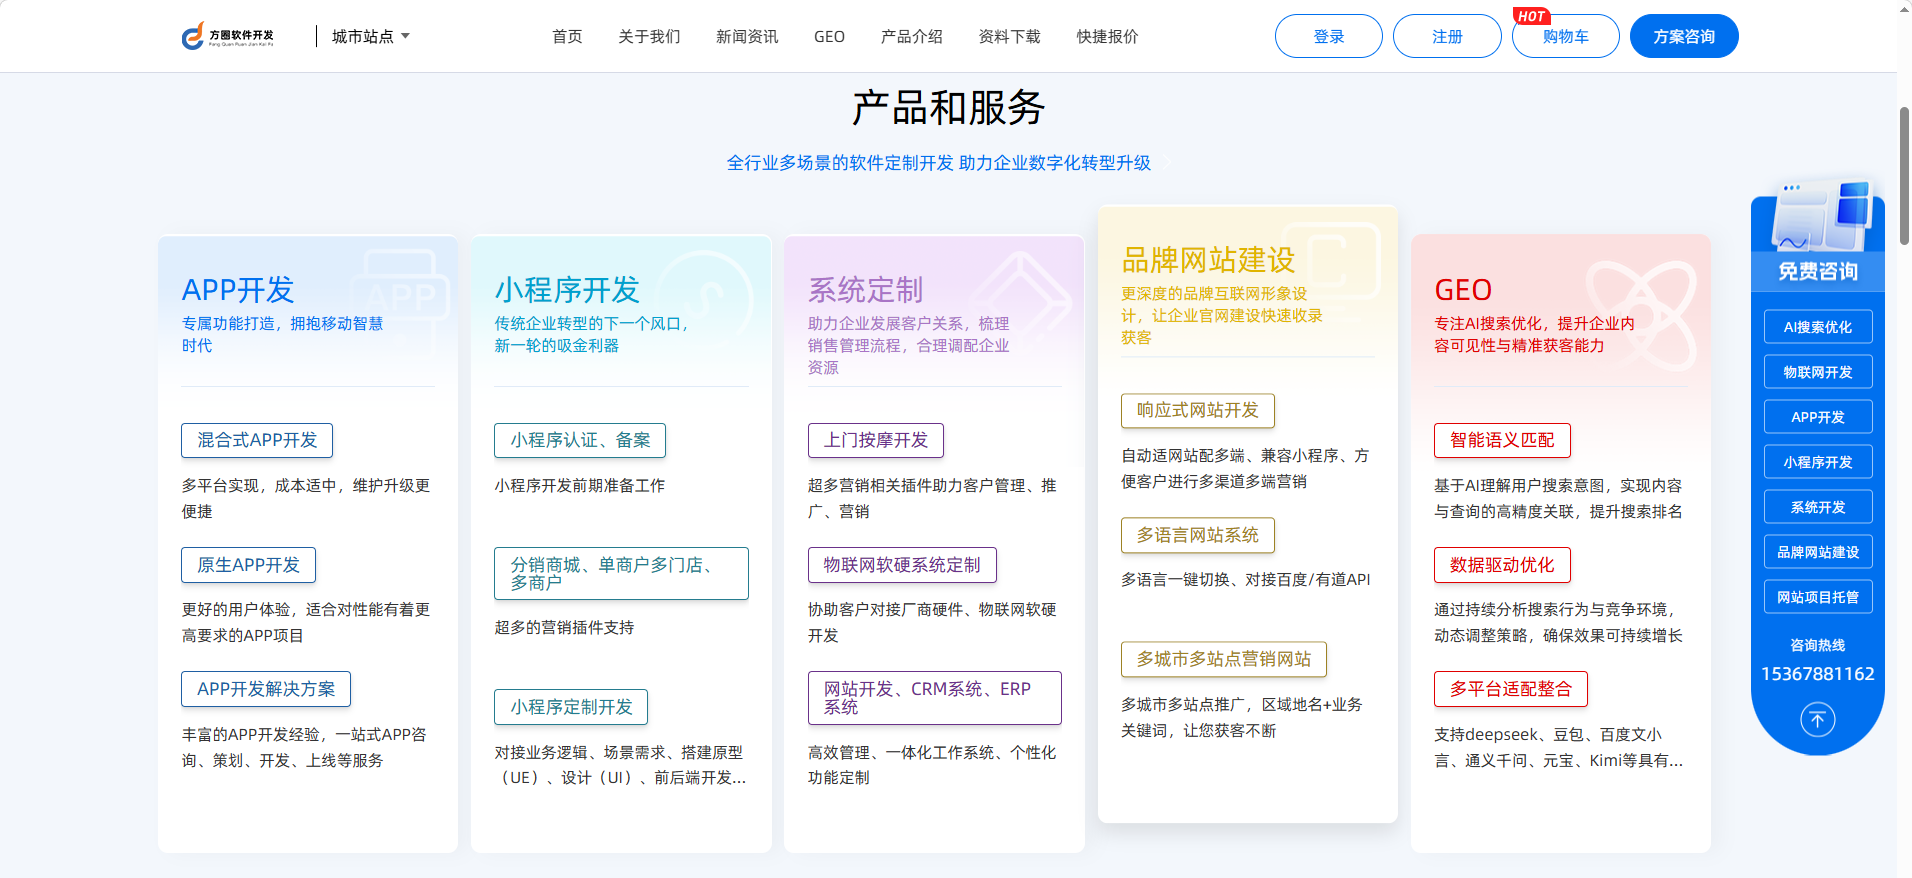1912x878 pixels.
Task: Select 数据驱动优化 tag
Action: pyautogui.click(x=1502, y=565)
